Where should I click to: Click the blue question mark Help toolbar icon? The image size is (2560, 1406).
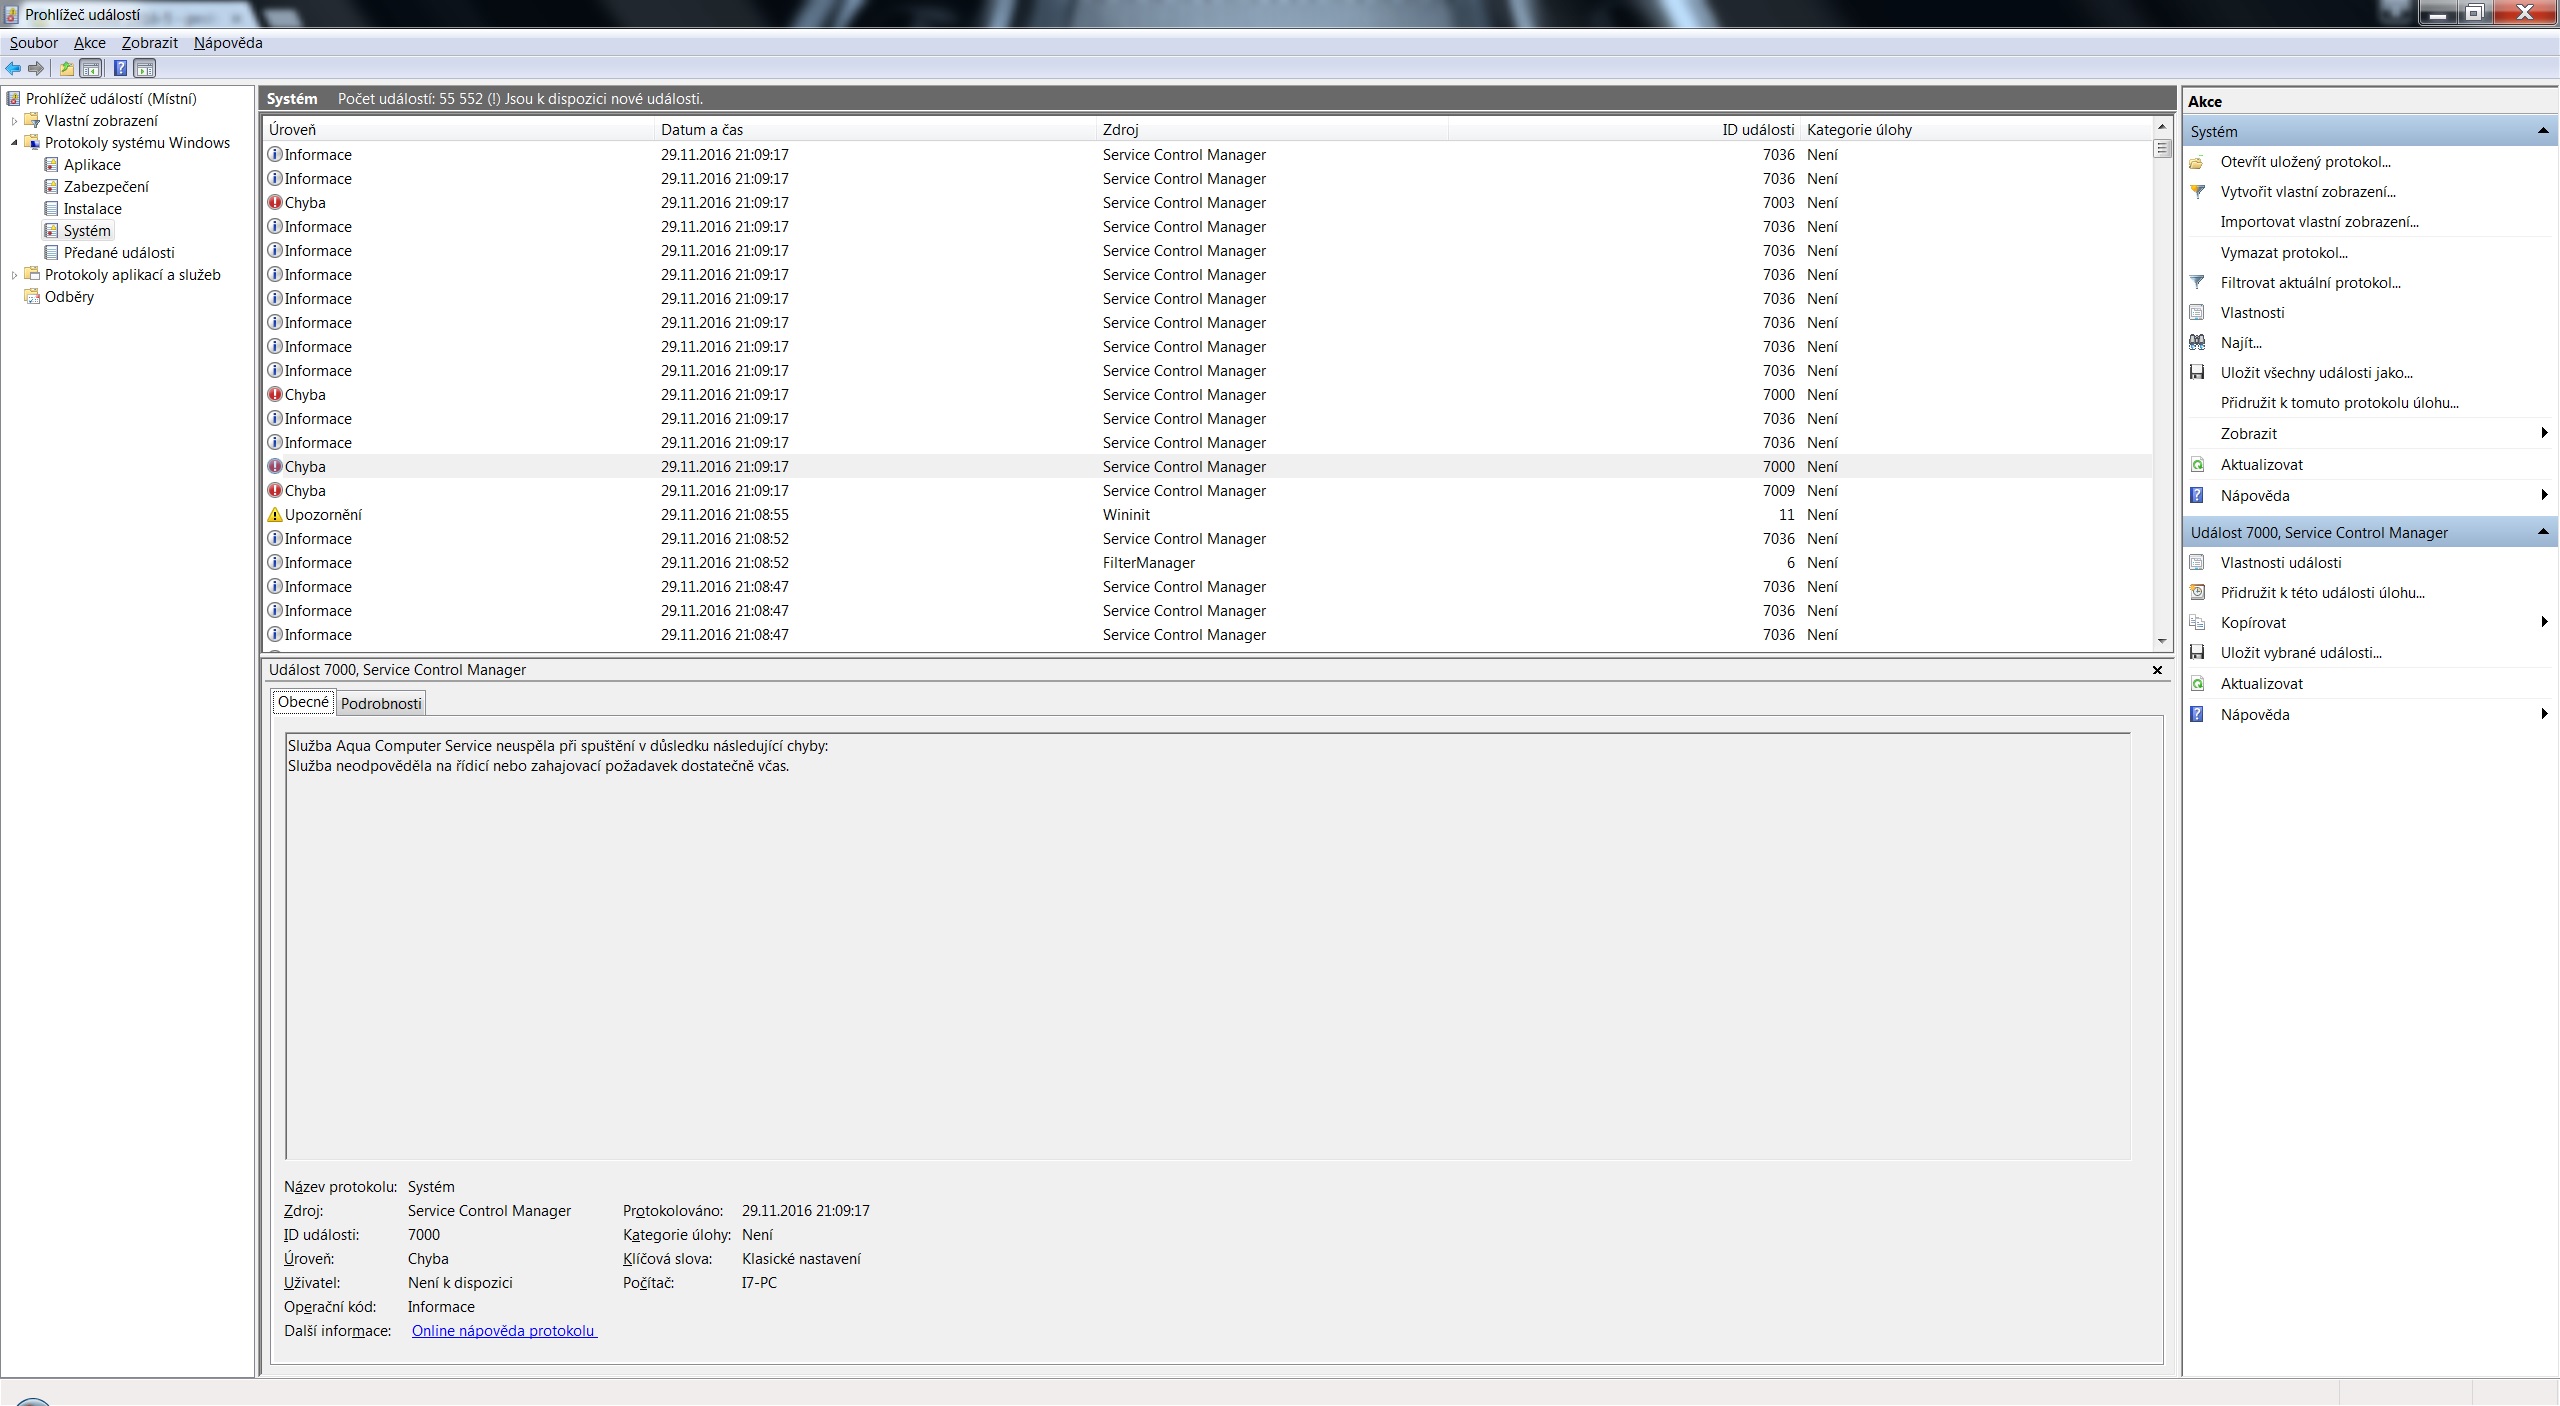[x=120, y=68]
